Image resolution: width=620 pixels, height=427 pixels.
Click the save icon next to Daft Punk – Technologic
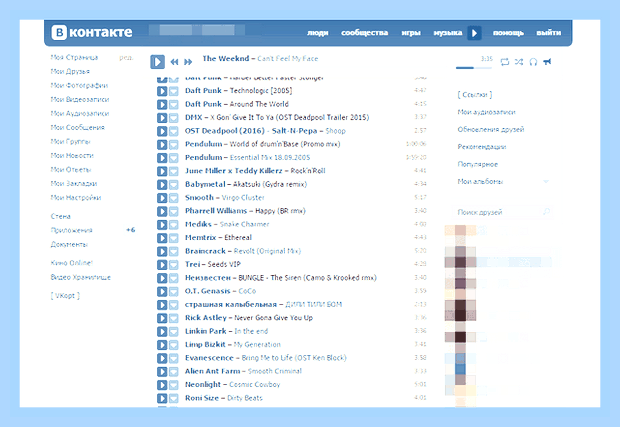click(174, 91)
